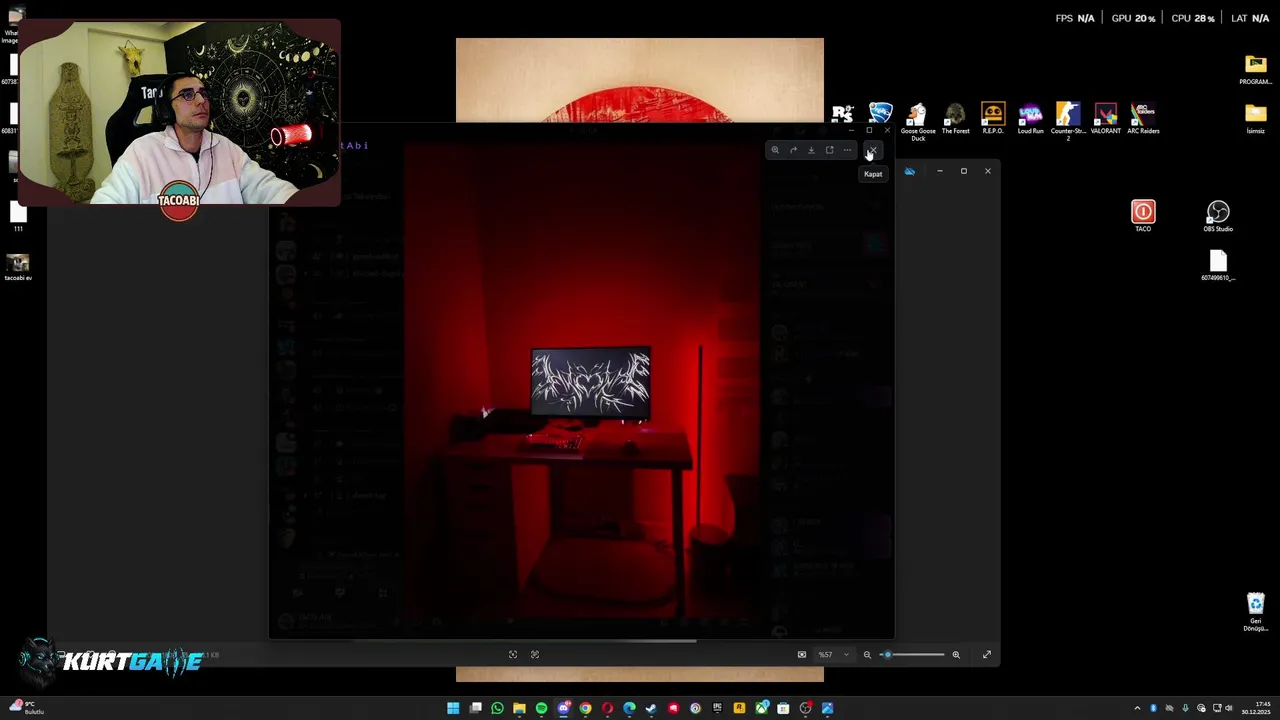Open the VALORANT desktop shortcut

[1105, 118]
